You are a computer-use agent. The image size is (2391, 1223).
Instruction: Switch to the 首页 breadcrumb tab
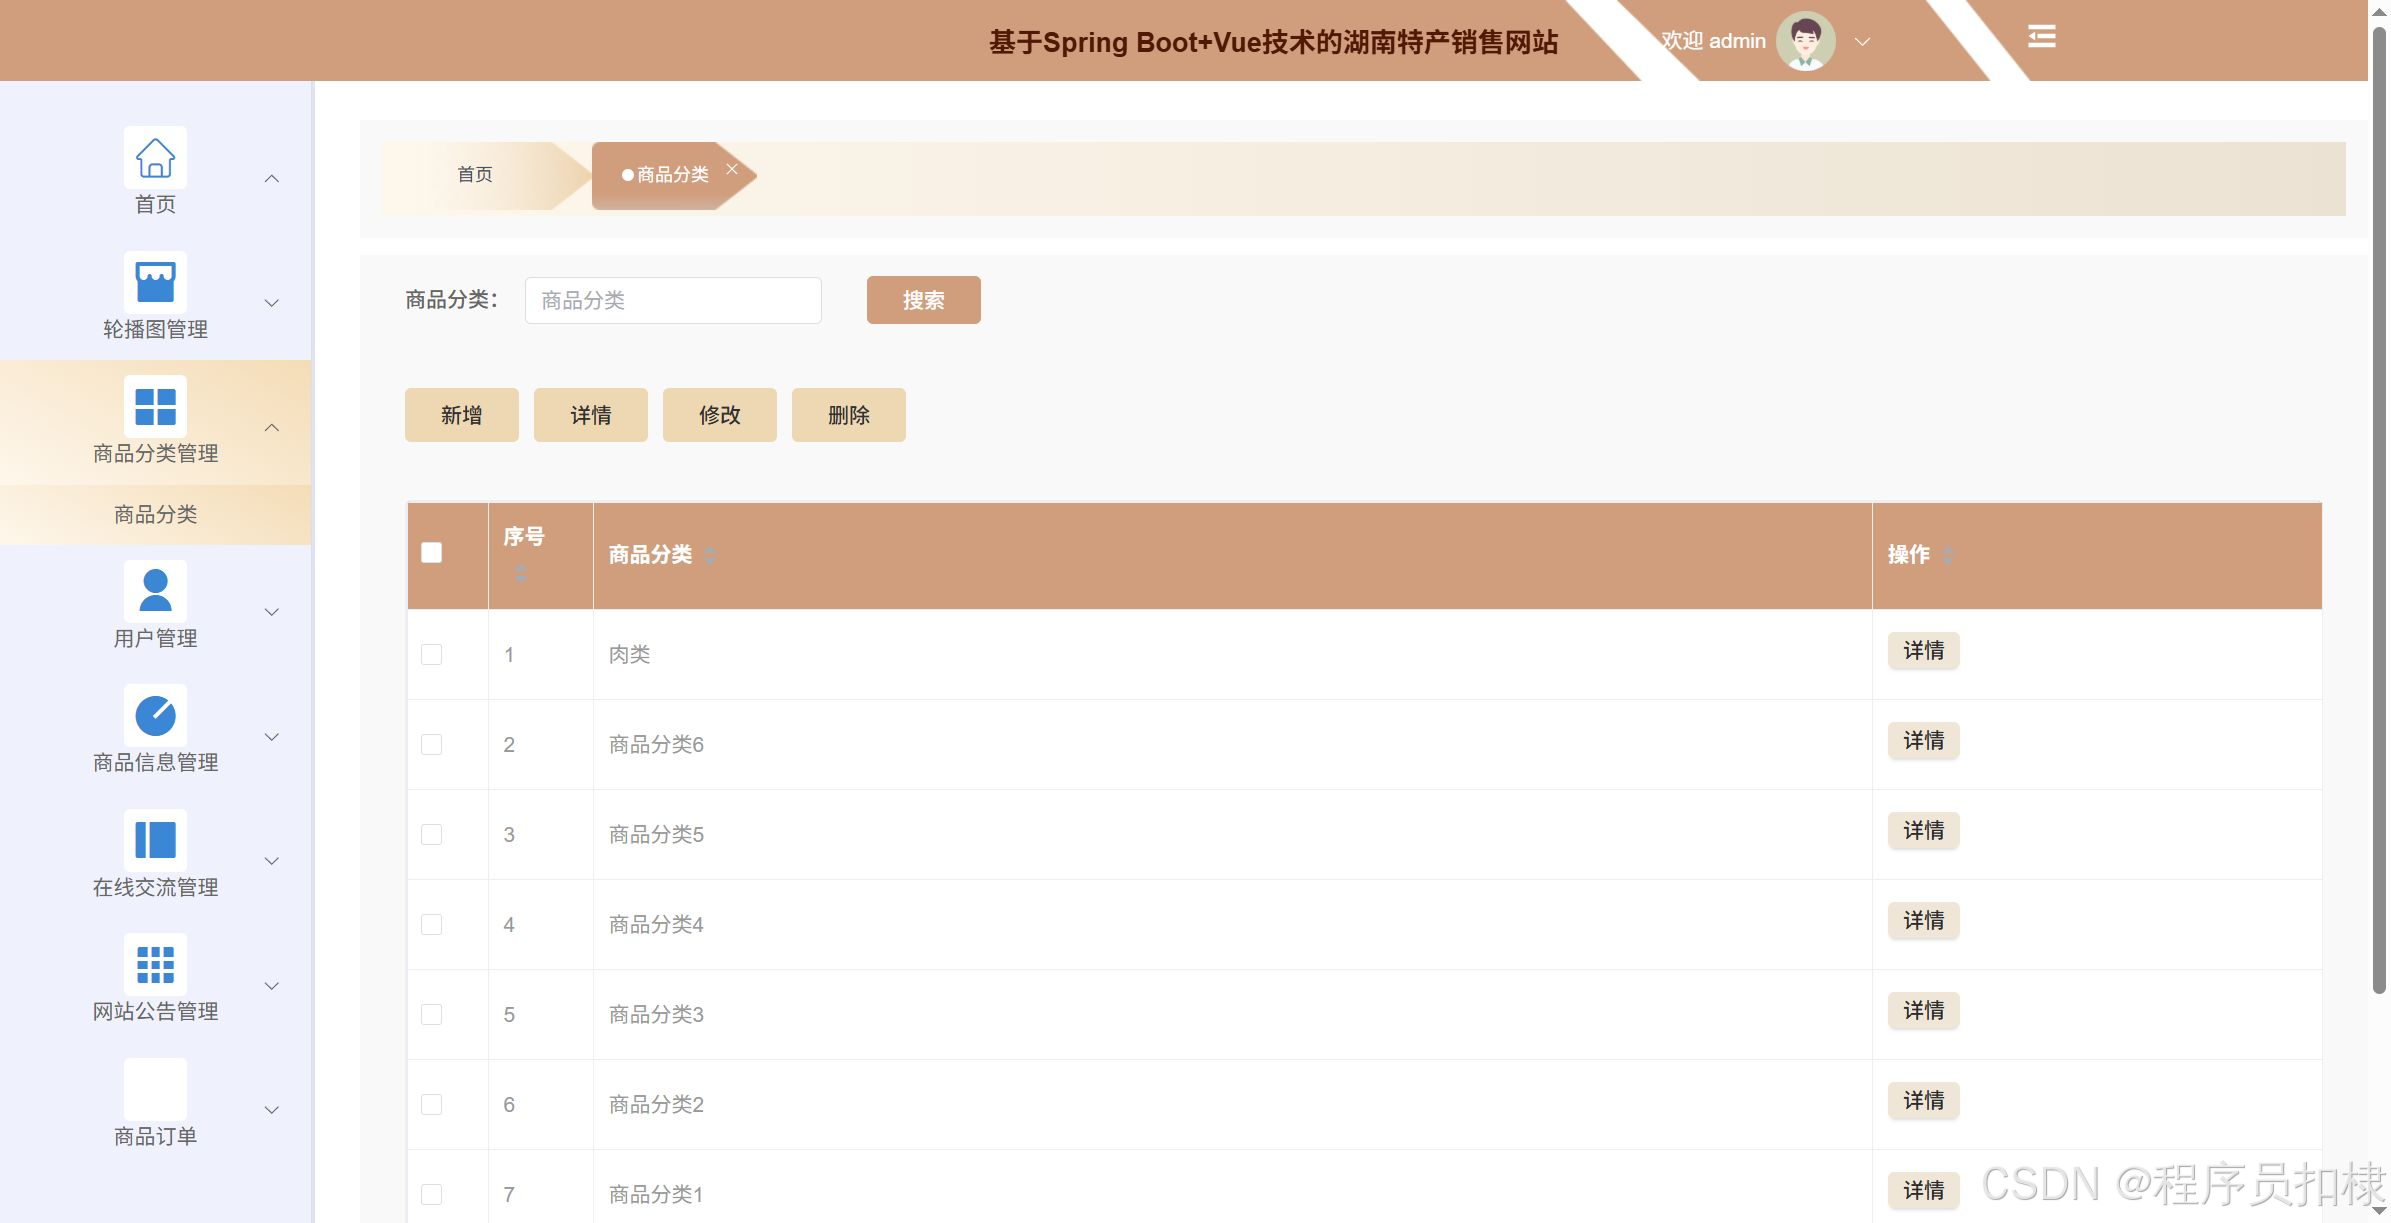pyautogui.click(x=475, y=175)
